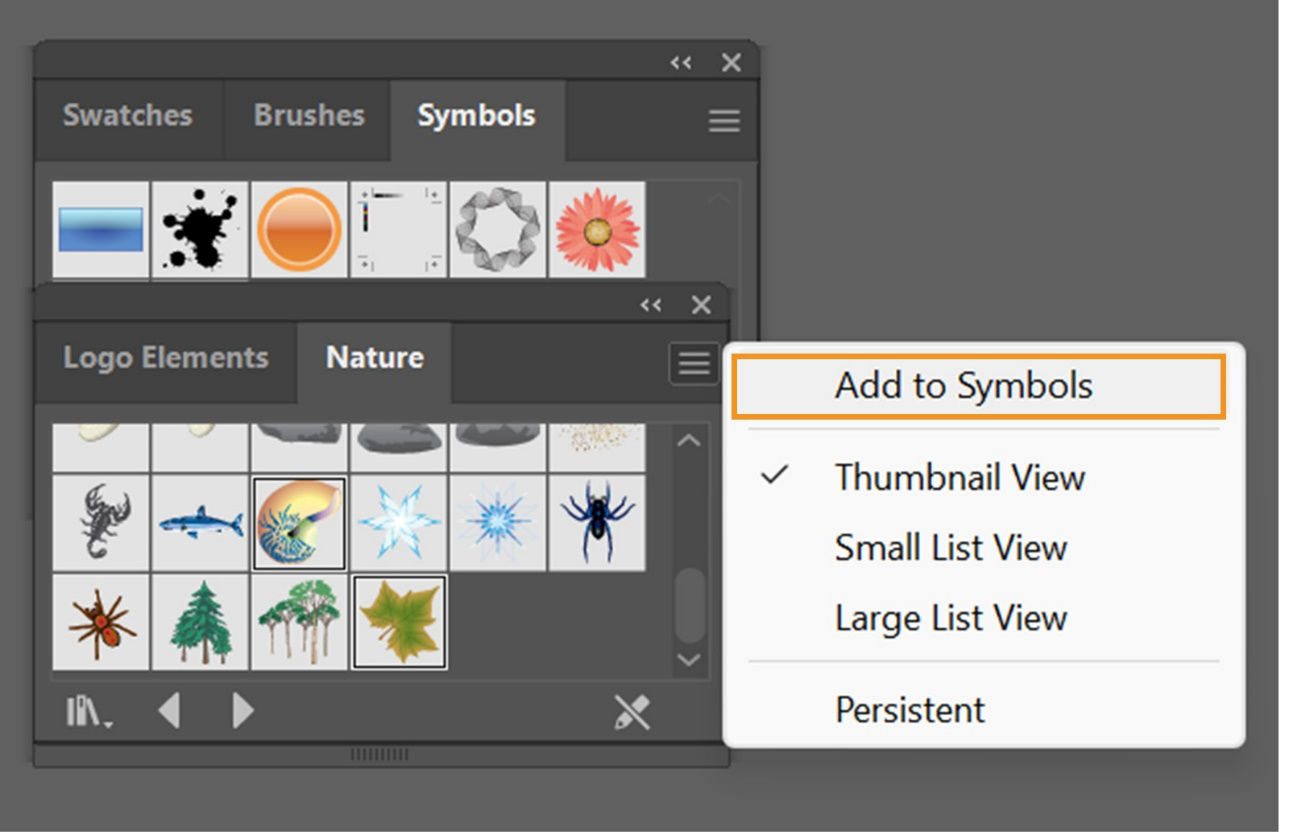
Task: Click the crossed-out pencil icon
Action: pyautogui.click(x=630, y=711)
